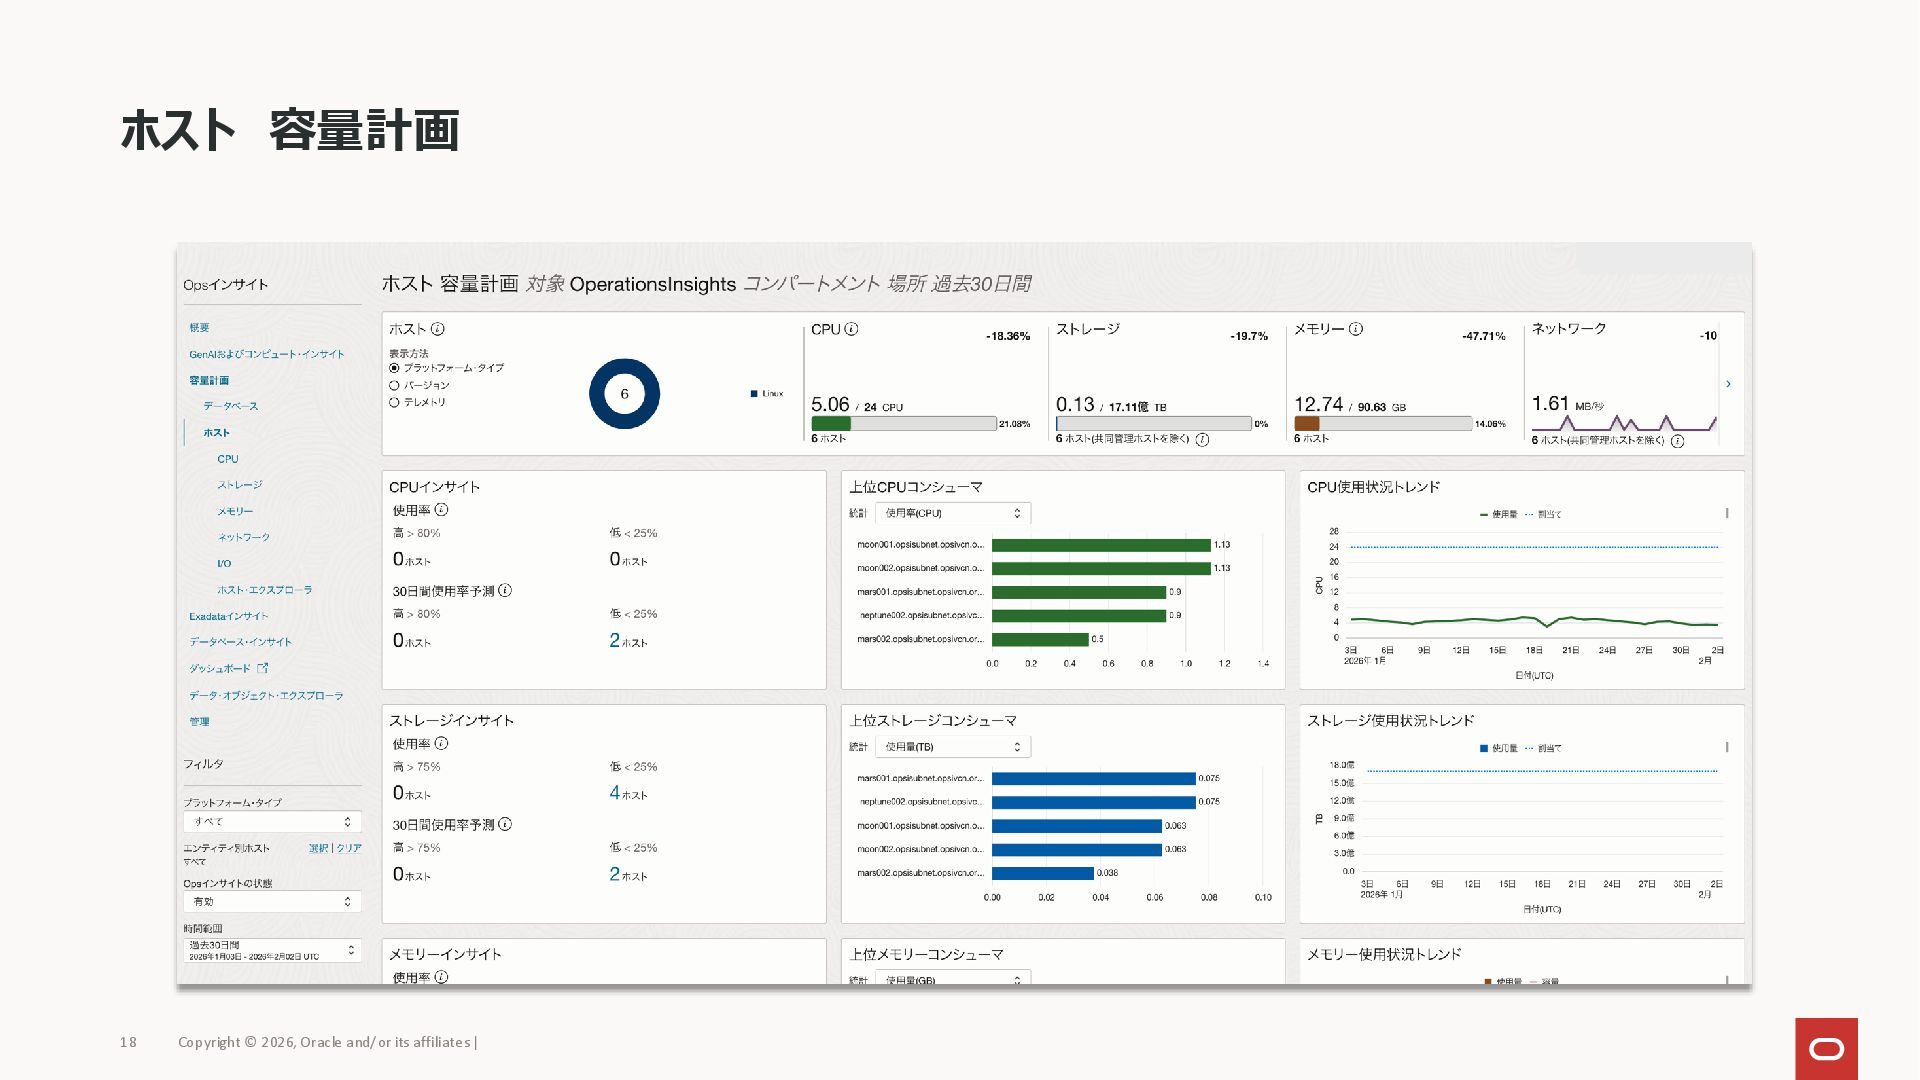Click mars001 bar in 上位ストレージコンシューマ chart

[1093, 779]
